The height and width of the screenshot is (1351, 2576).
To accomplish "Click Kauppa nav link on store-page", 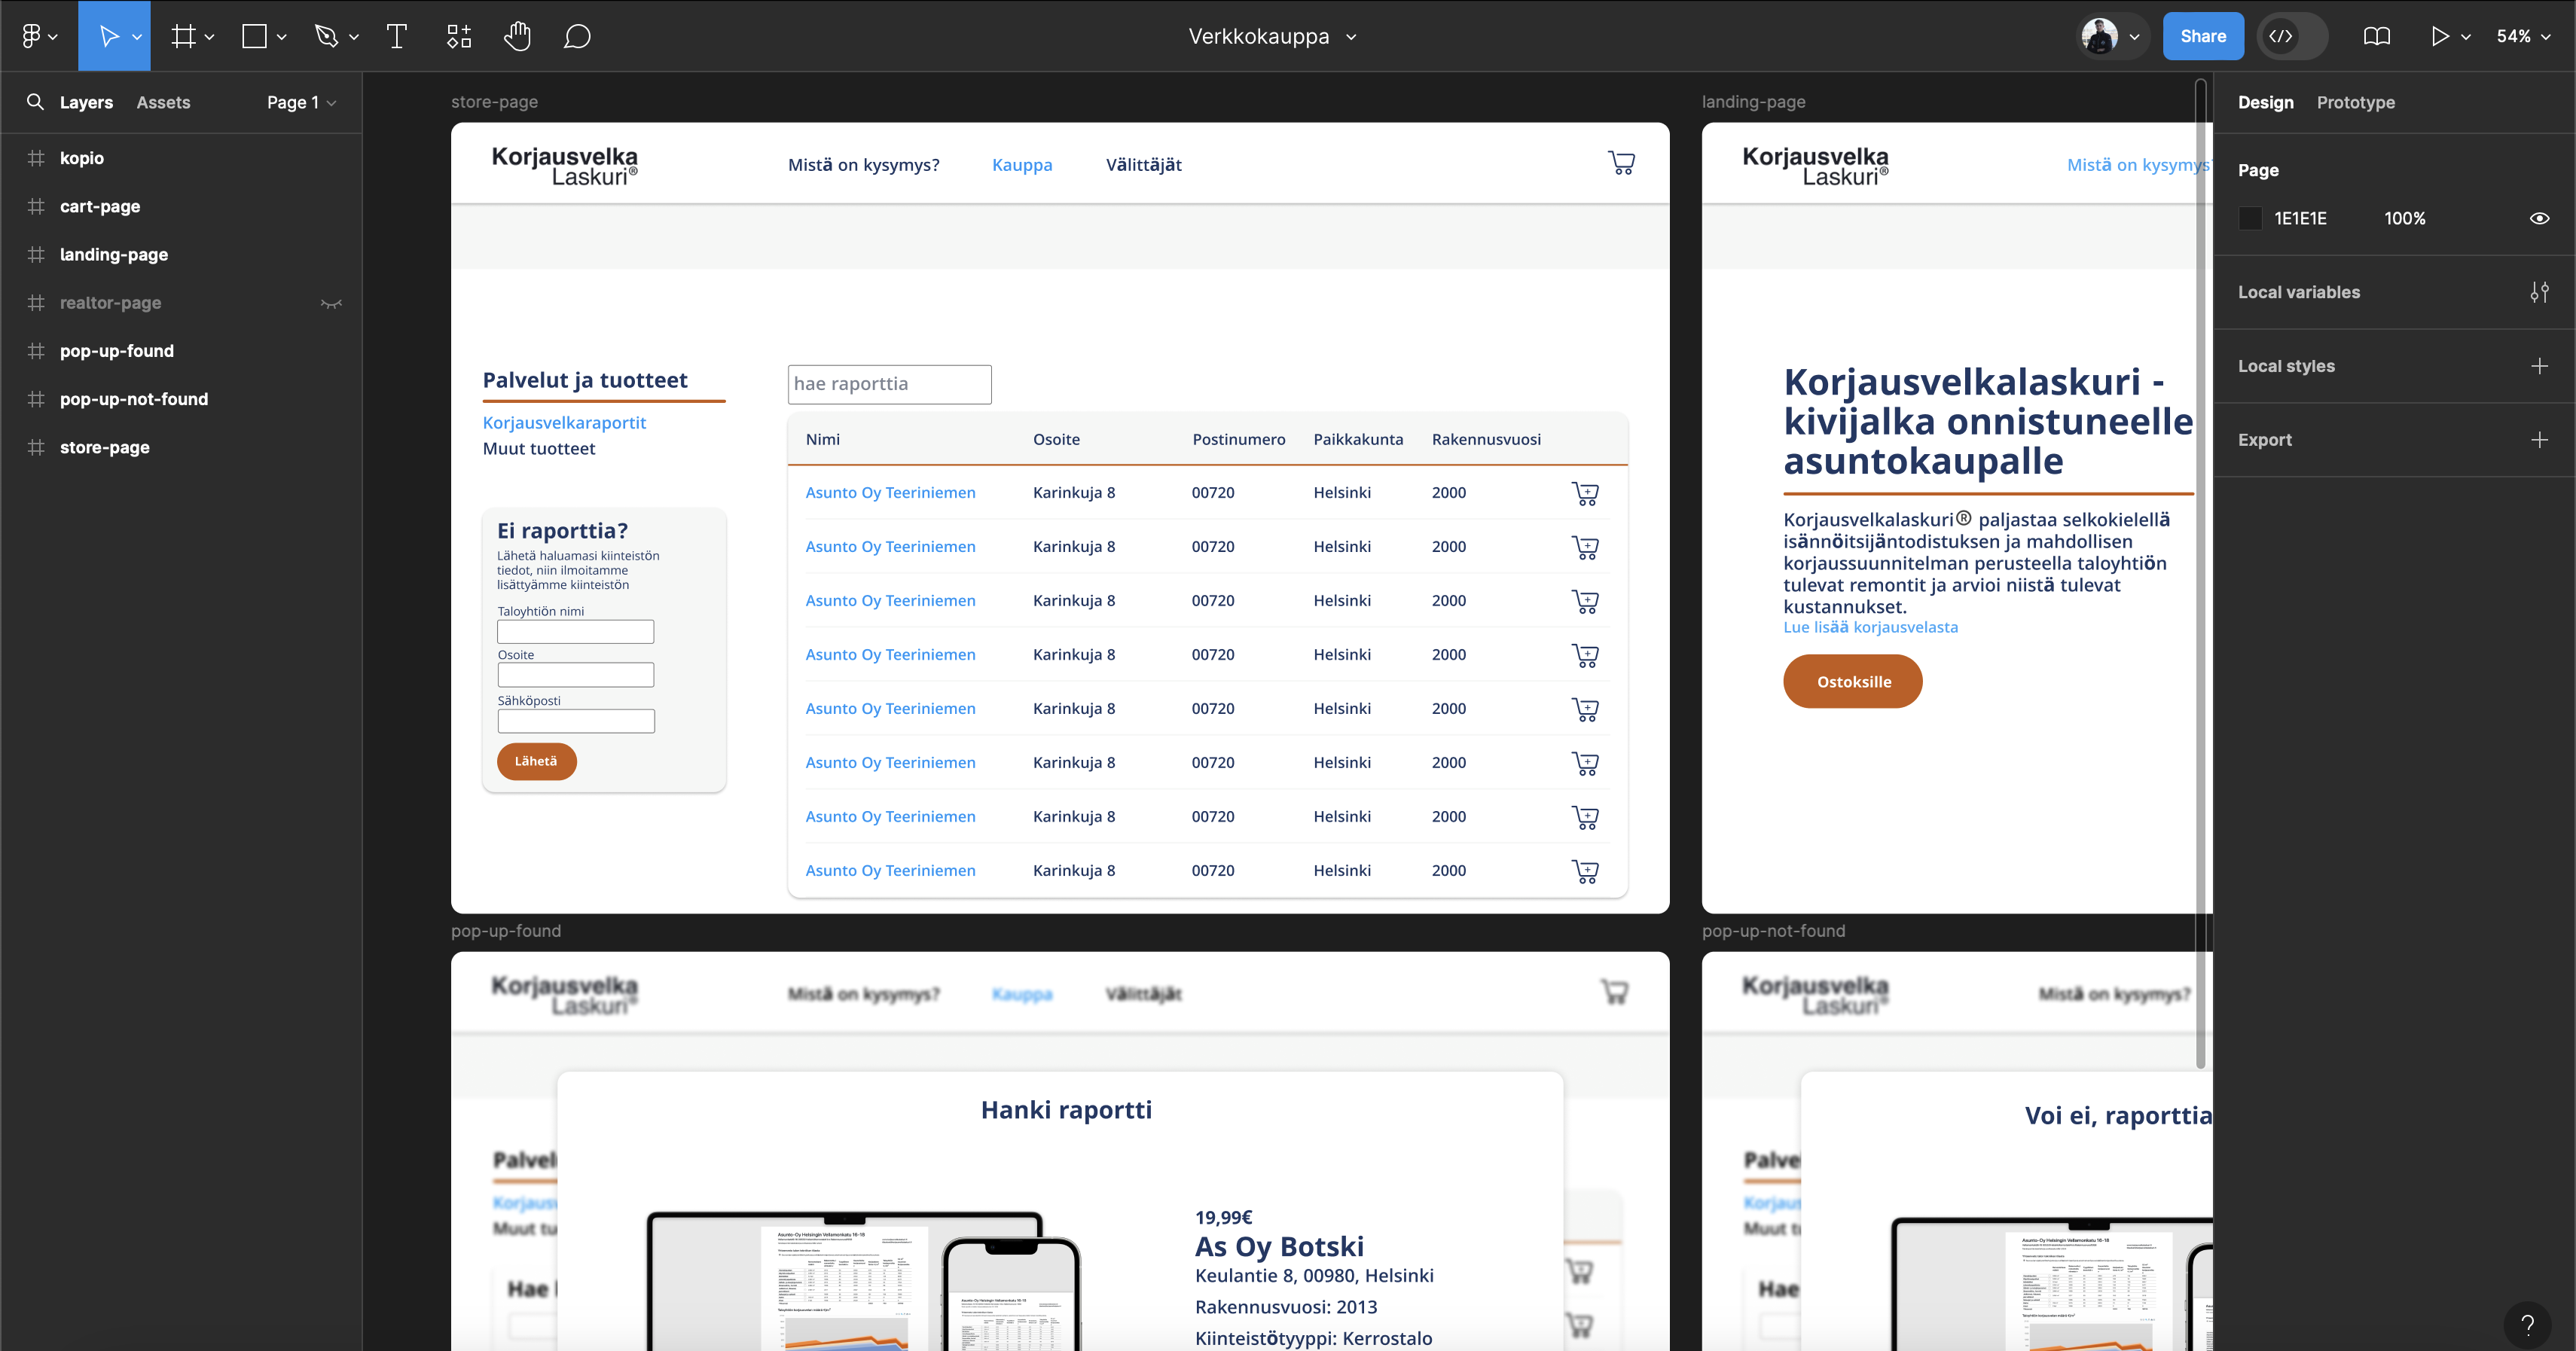I will click(x=1022, y=165).
